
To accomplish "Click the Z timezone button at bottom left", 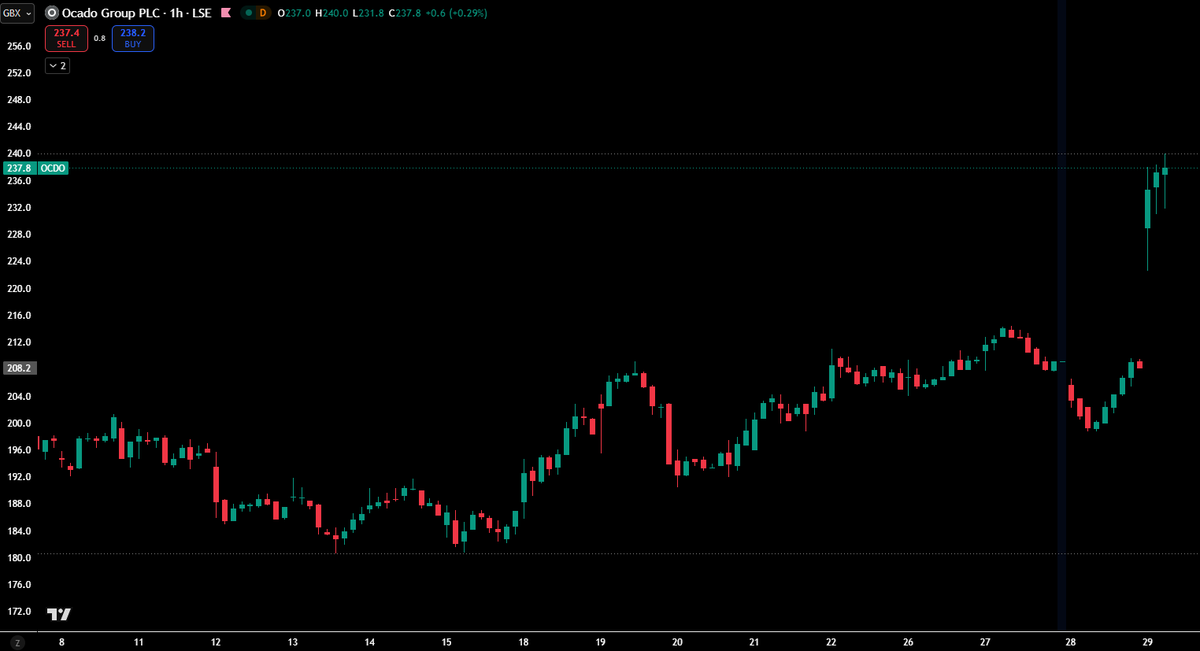I will coord(17,641).
